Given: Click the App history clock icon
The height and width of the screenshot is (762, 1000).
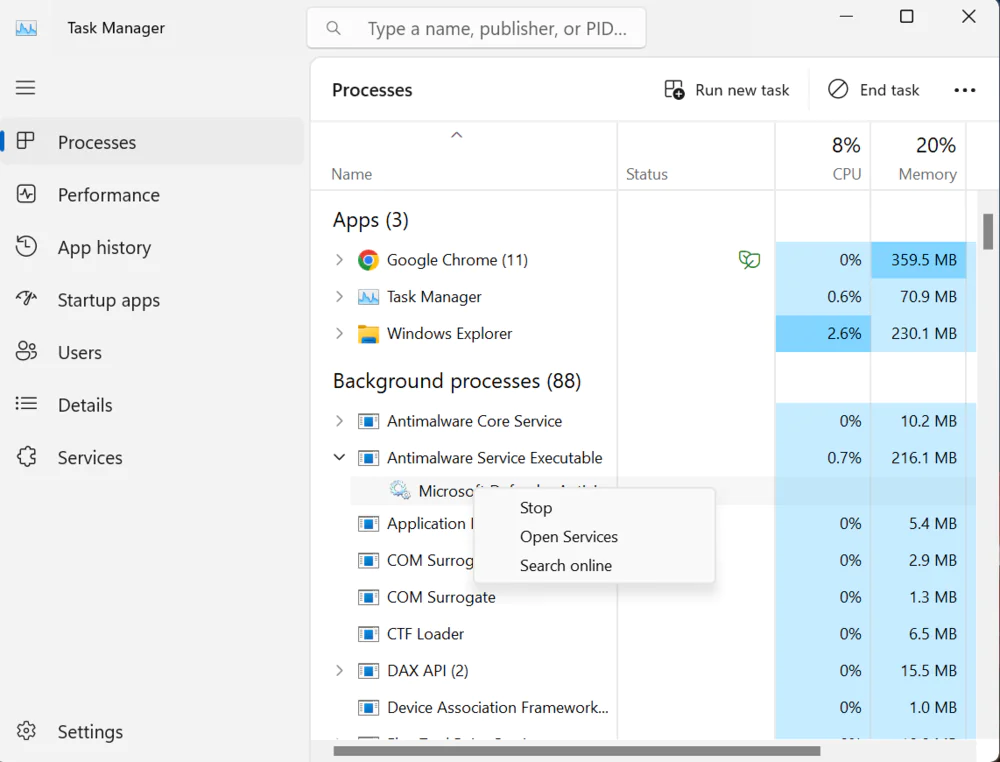Looking at the screenshot, I should [26, 246].
